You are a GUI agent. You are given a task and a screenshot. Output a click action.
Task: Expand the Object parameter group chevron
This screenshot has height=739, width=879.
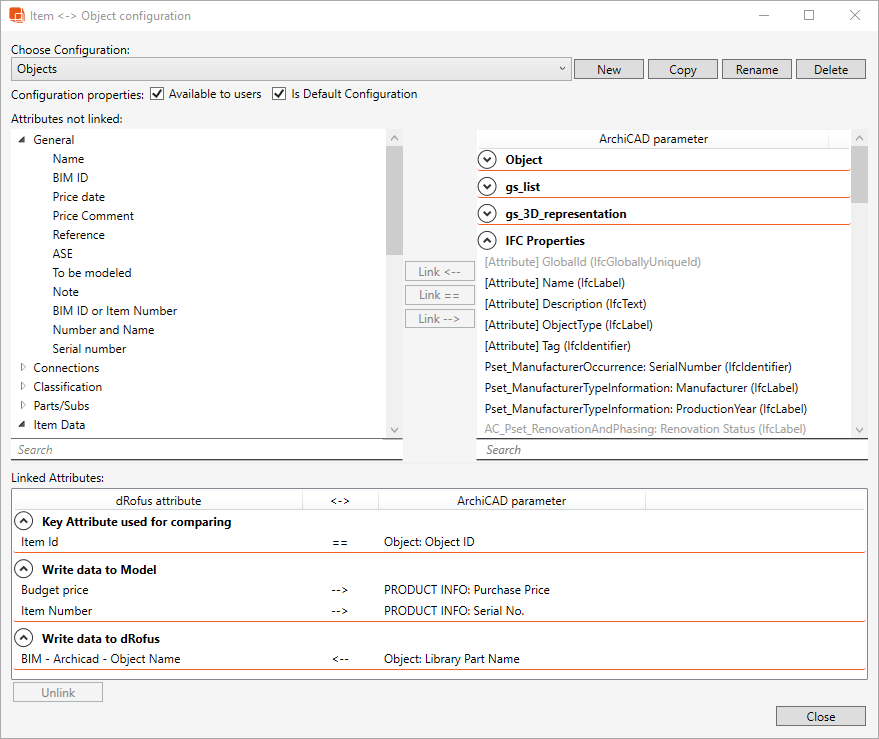click(487, 160)
